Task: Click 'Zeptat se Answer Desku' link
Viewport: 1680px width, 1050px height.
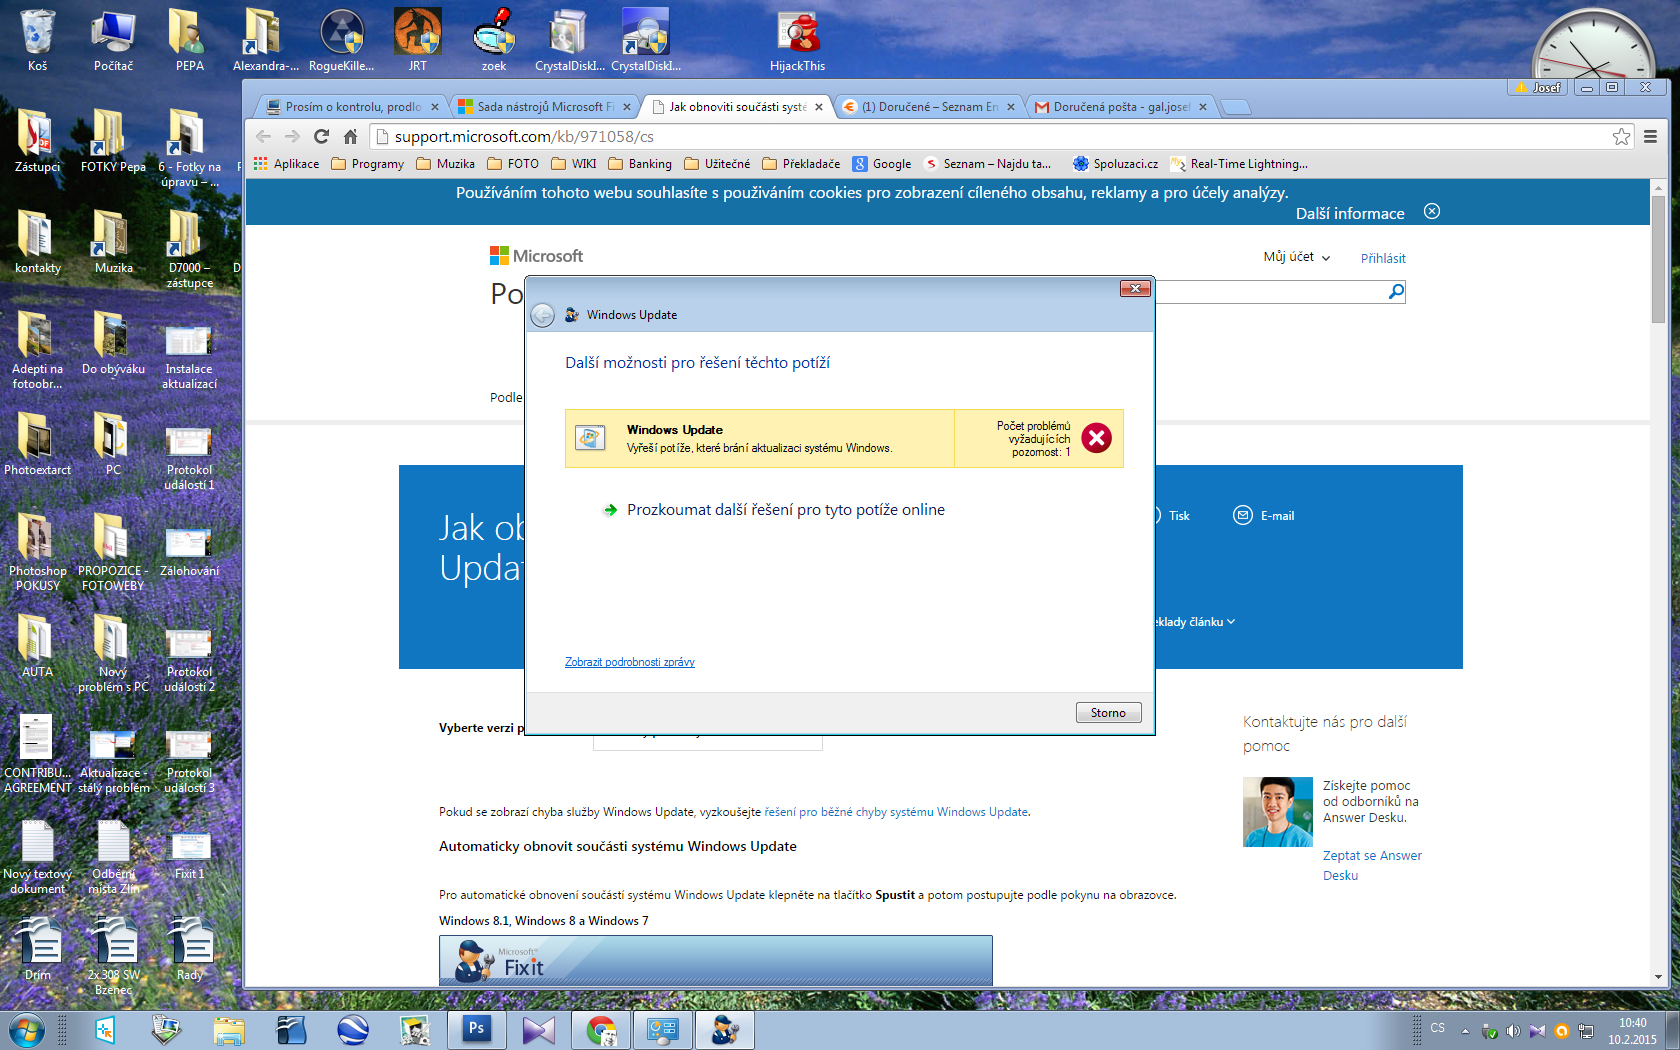Action: pos(1372,865)
